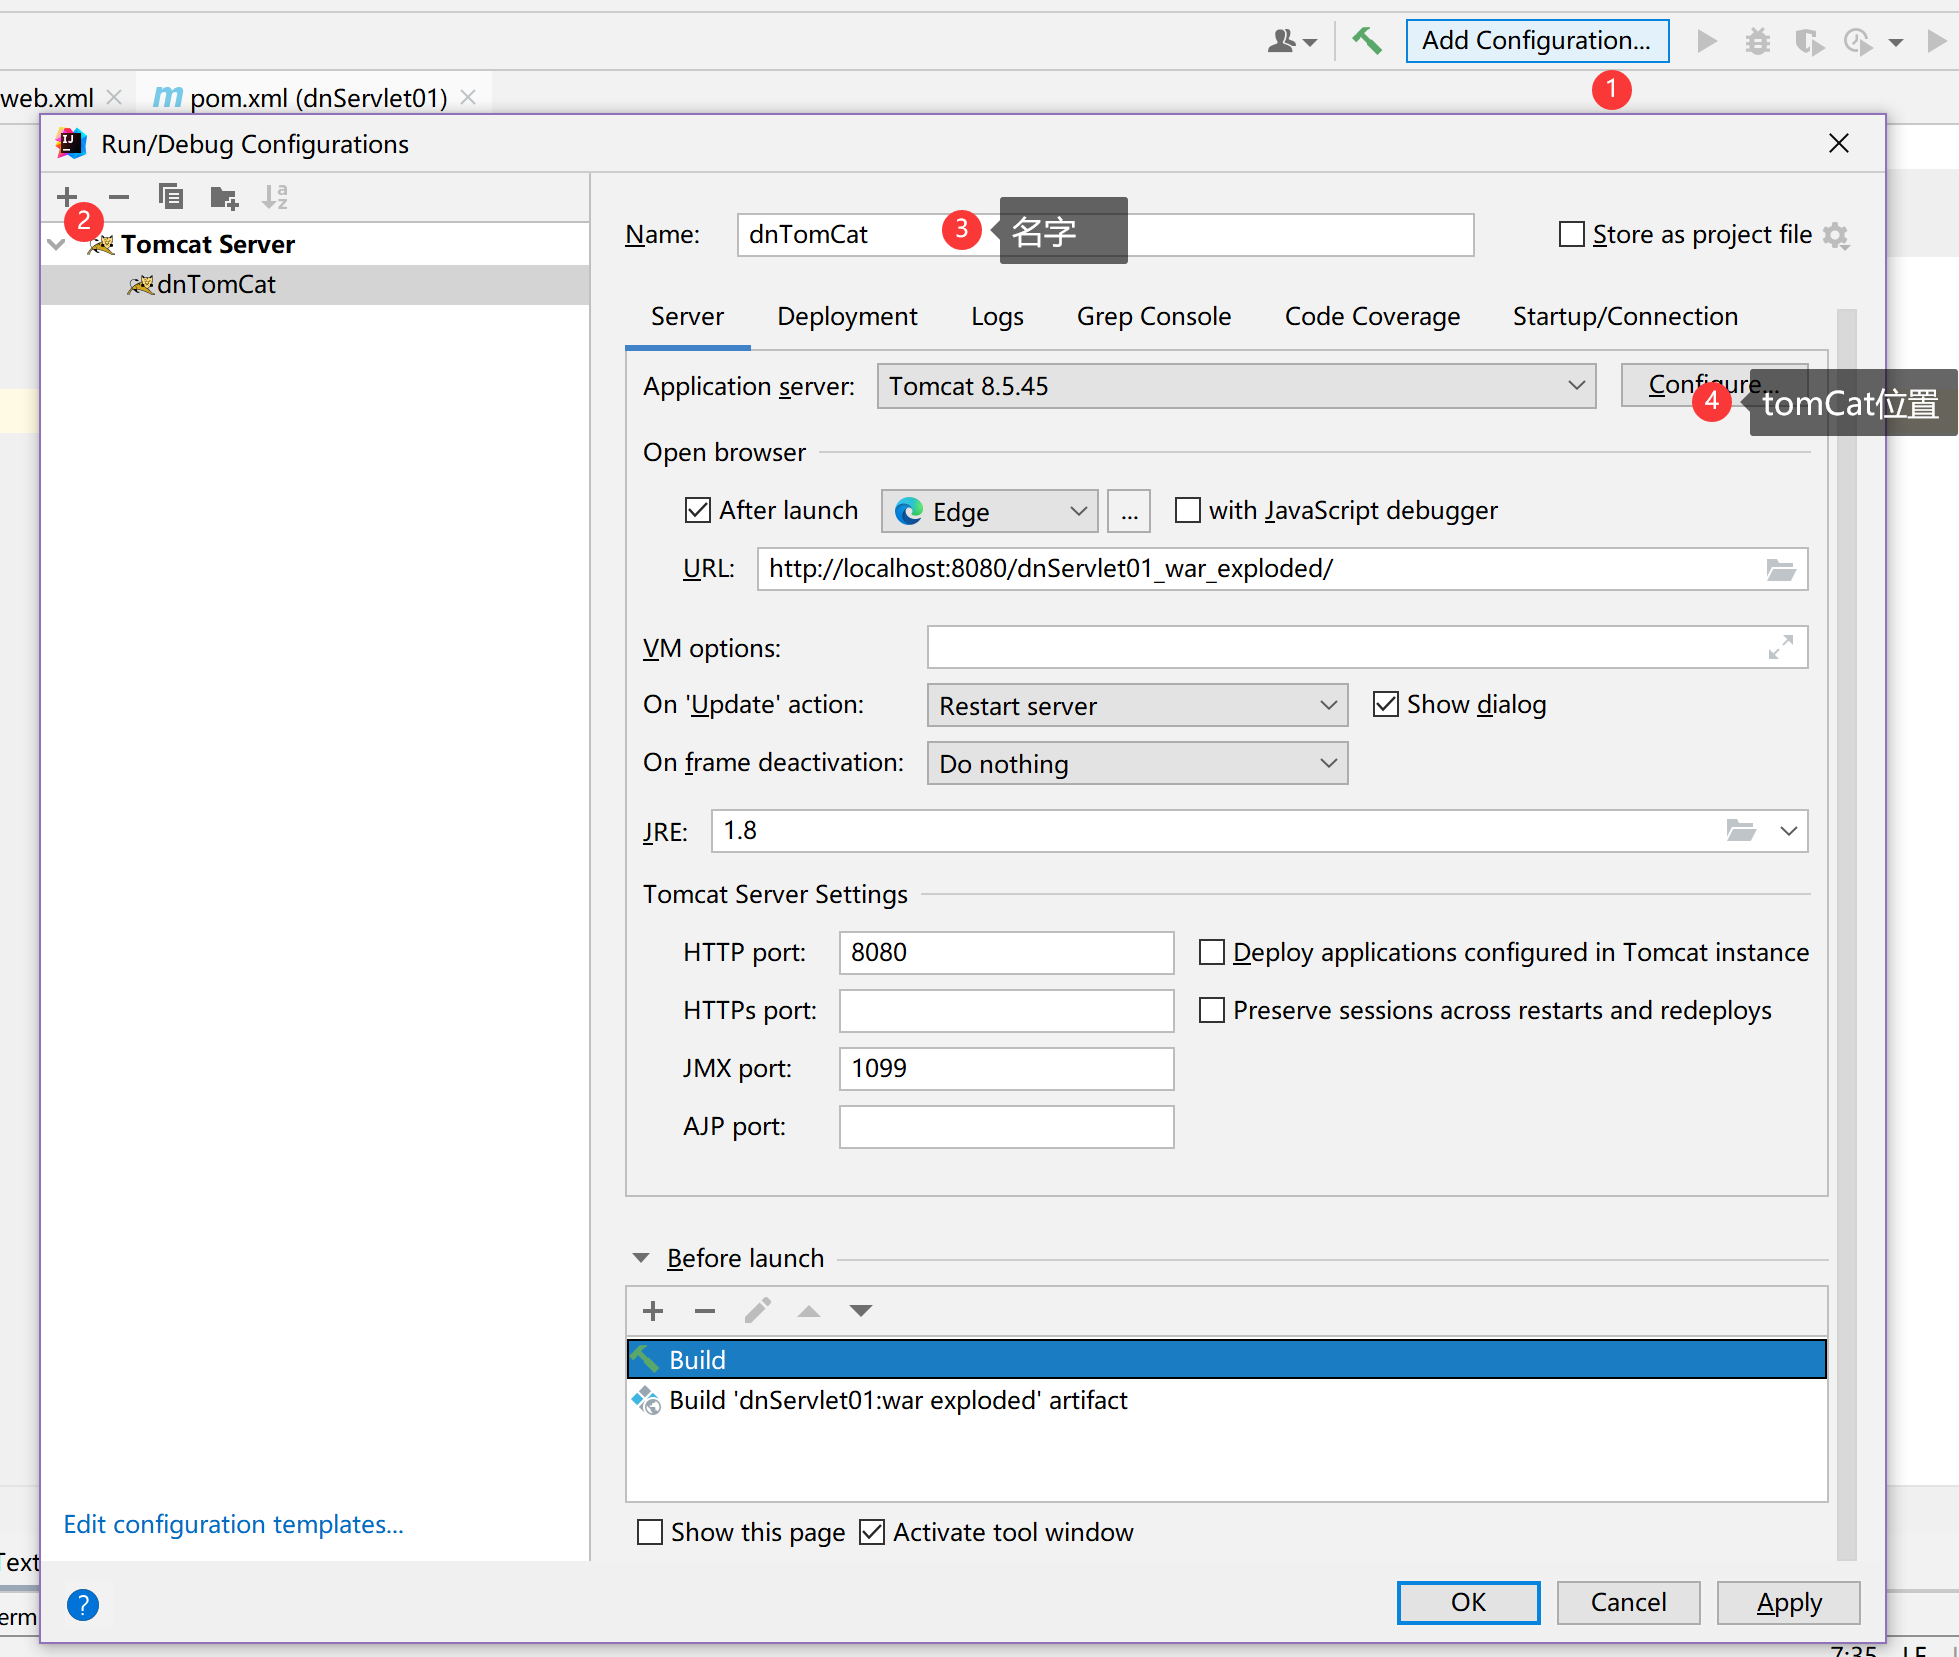
Task: Open the Application server Tomcat 8.5.45 dropdown
Action: tap(1236, 387)
